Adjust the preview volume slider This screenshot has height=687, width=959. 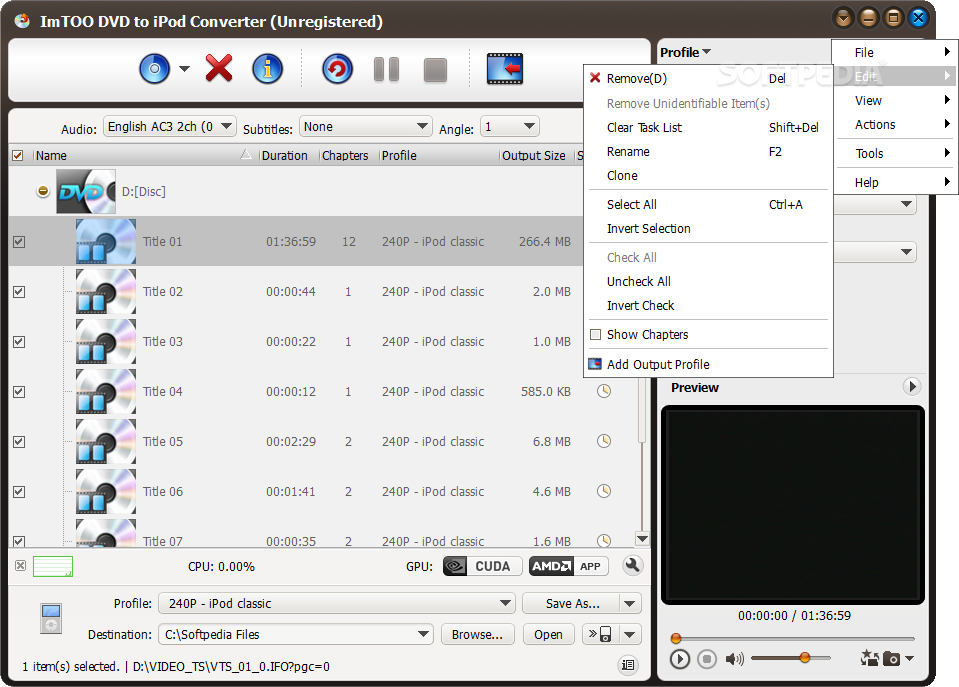coord(791,658)
